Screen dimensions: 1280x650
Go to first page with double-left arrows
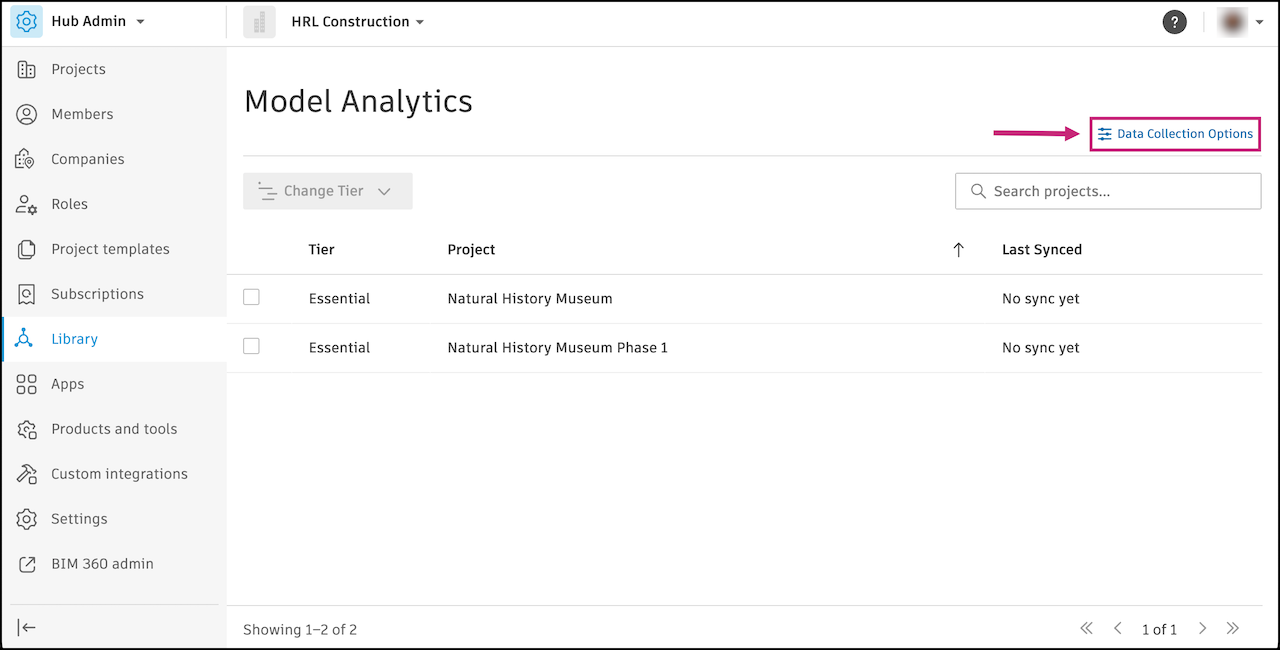click(1086, 628)
